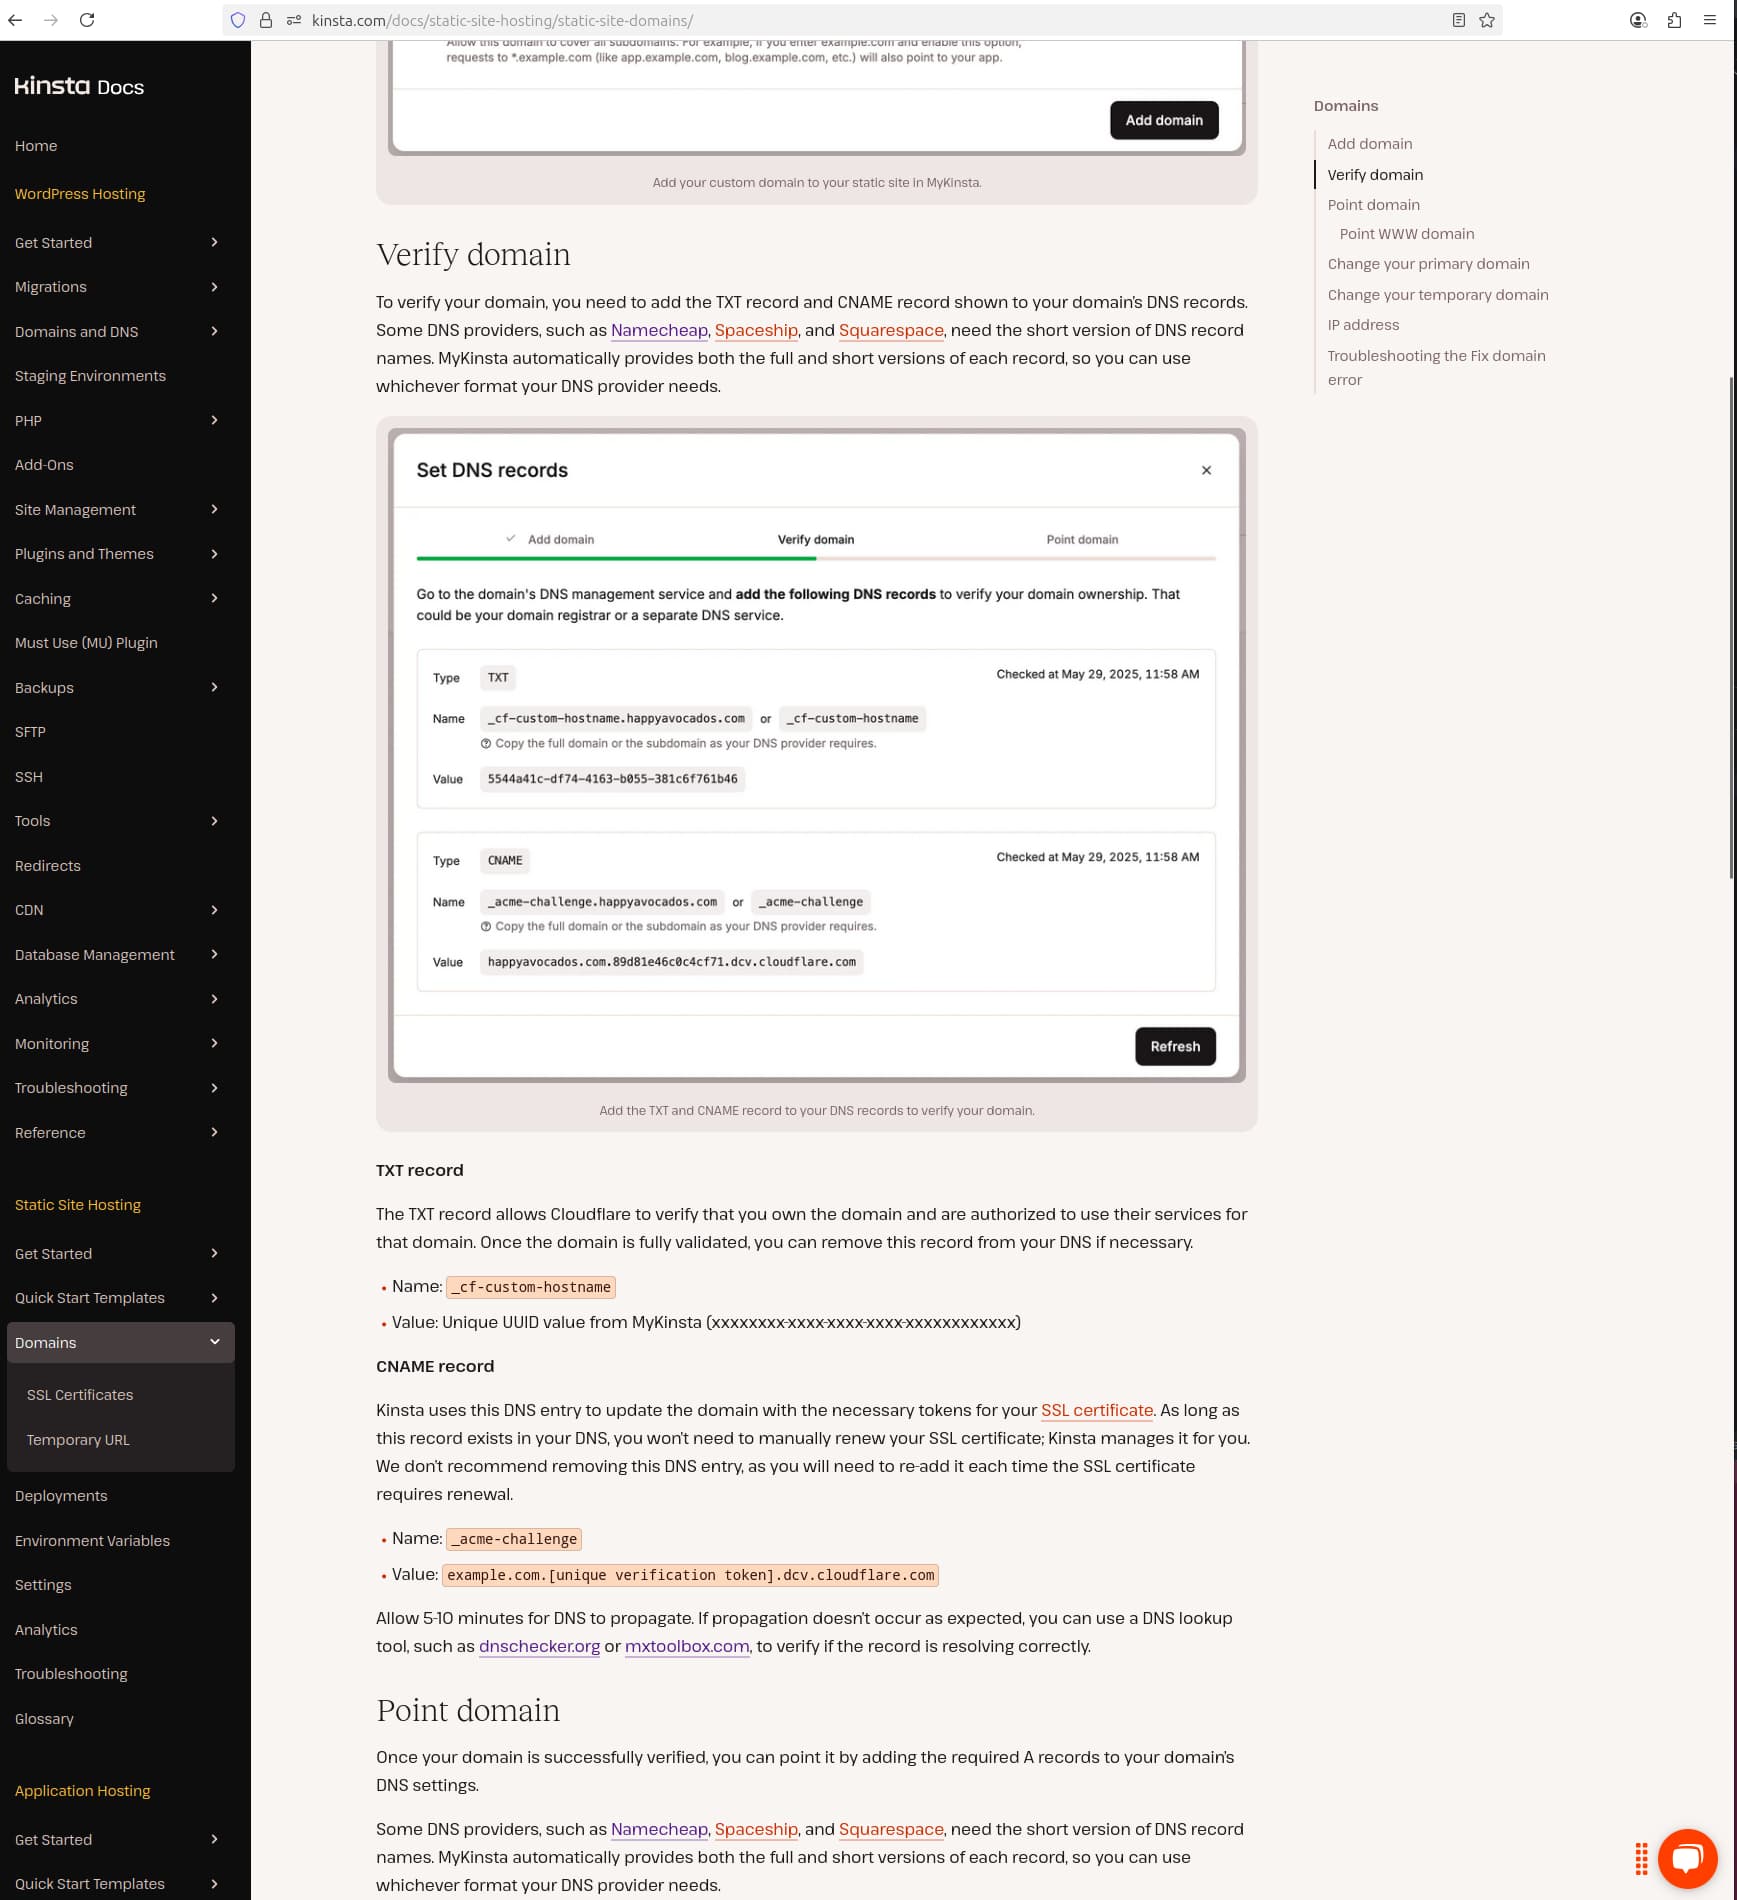The width and height of the screenshot is (1737, 1900).
Task: Open Glossary in the sidebar
Action: (x=44, y=1719)
